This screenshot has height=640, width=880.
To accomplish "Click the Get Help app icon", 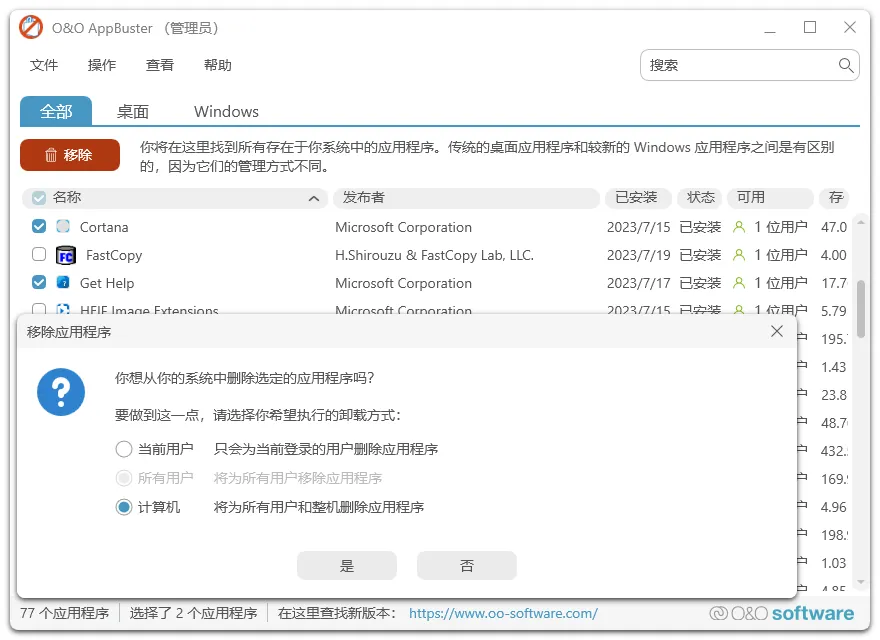I will (63, 282).
